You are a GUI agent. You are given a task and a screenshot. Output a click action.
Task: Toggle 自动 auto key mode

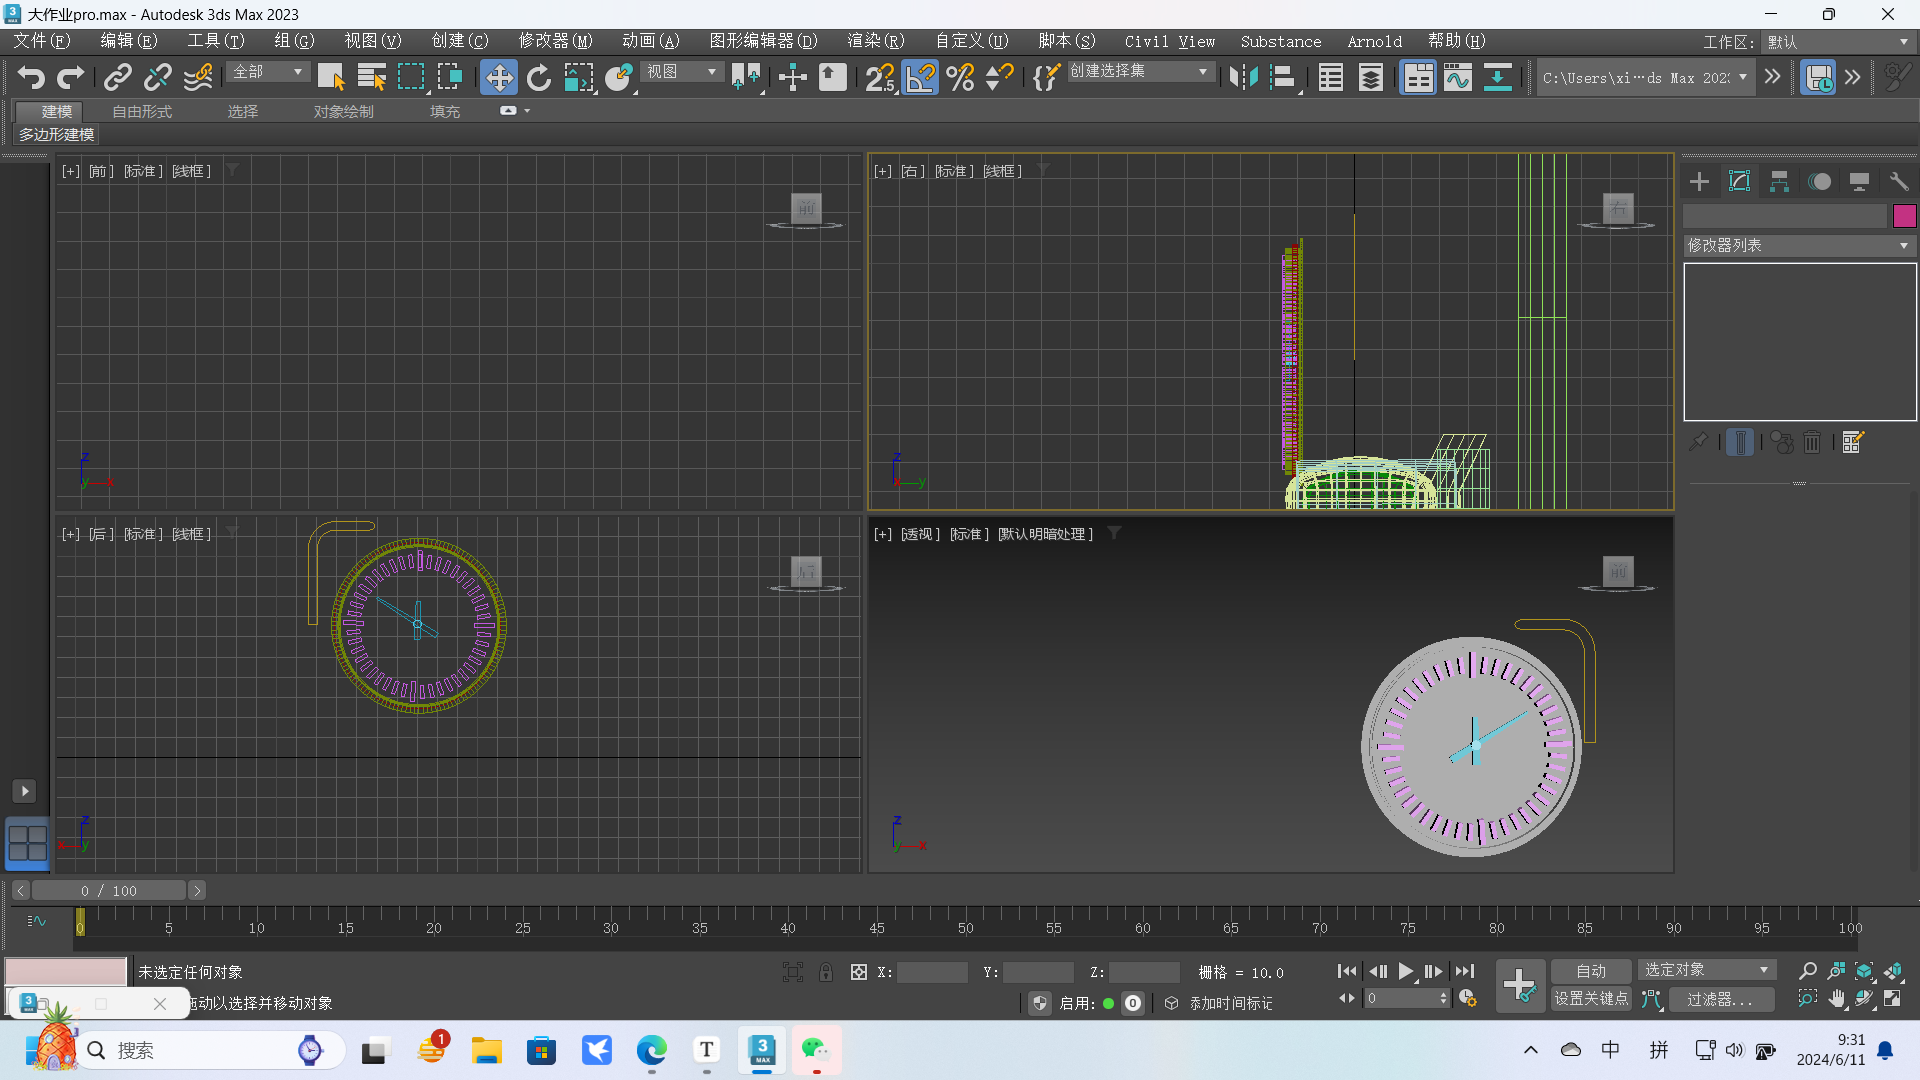pyautogui.click(x=1591, y=971)
